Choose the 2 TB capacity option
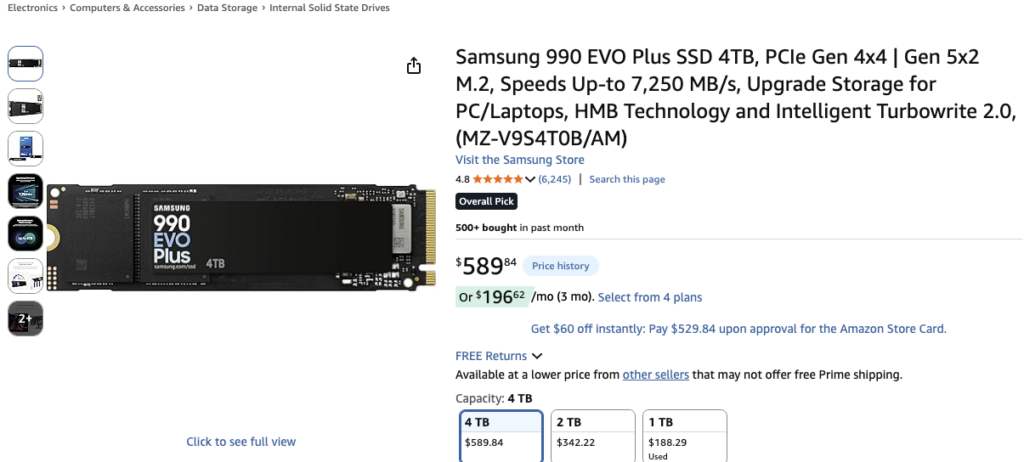1024x462 pixels. [592, 434]
